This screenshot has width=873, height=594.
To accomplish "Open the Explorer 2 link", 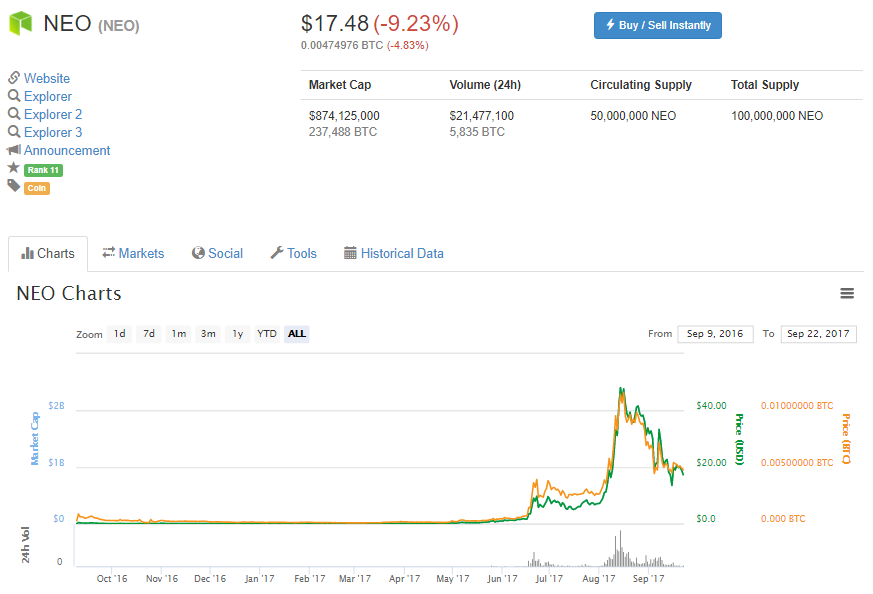I will pyautogui.click(x=53, y=114).
